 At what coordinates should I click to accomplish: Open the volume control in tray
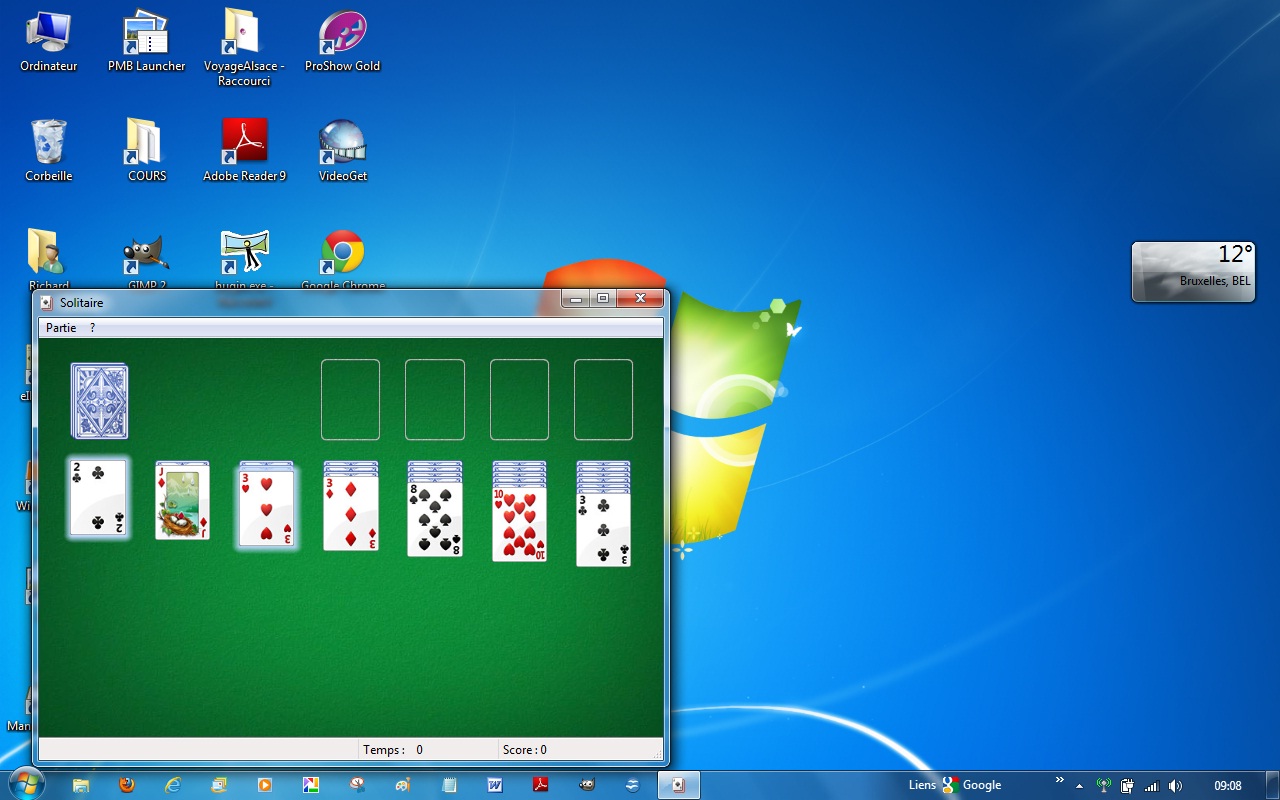(1175, 786)
